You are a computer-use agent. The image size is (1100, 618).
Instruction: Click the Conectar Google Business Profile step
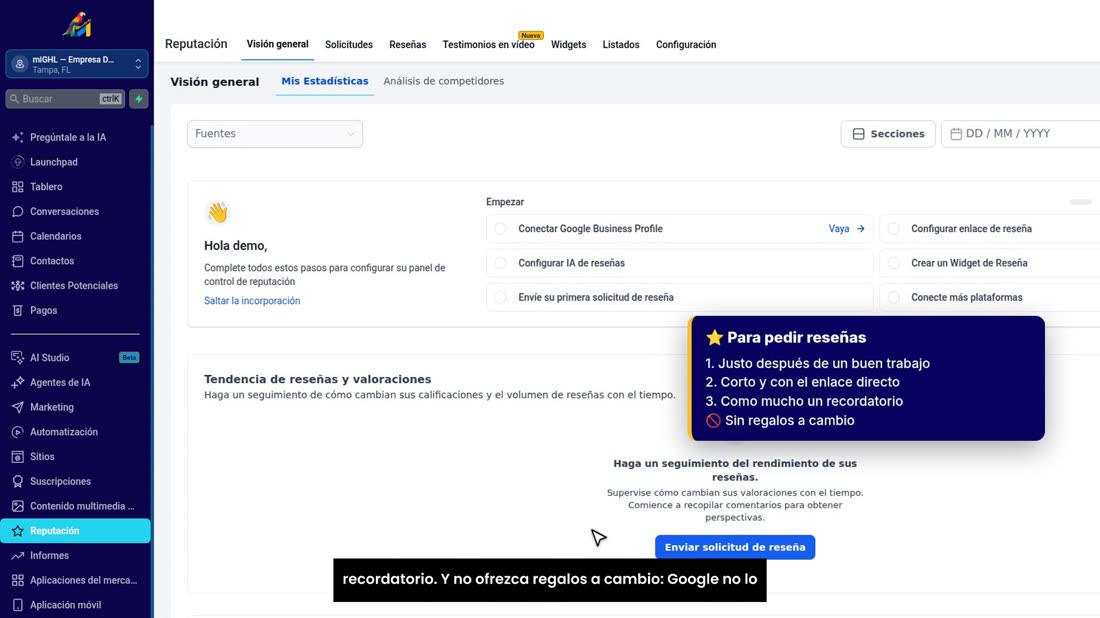pos(680,229)
